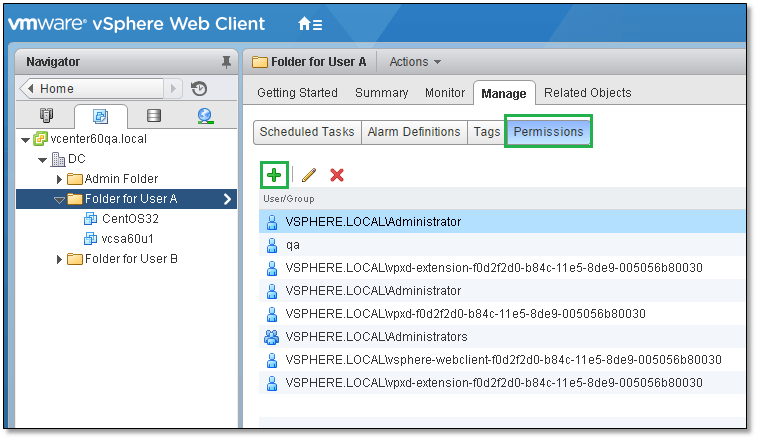Remove permission with red X icon
The width and height of the screenshot is (757, 439).
click(x=336, y=175)
